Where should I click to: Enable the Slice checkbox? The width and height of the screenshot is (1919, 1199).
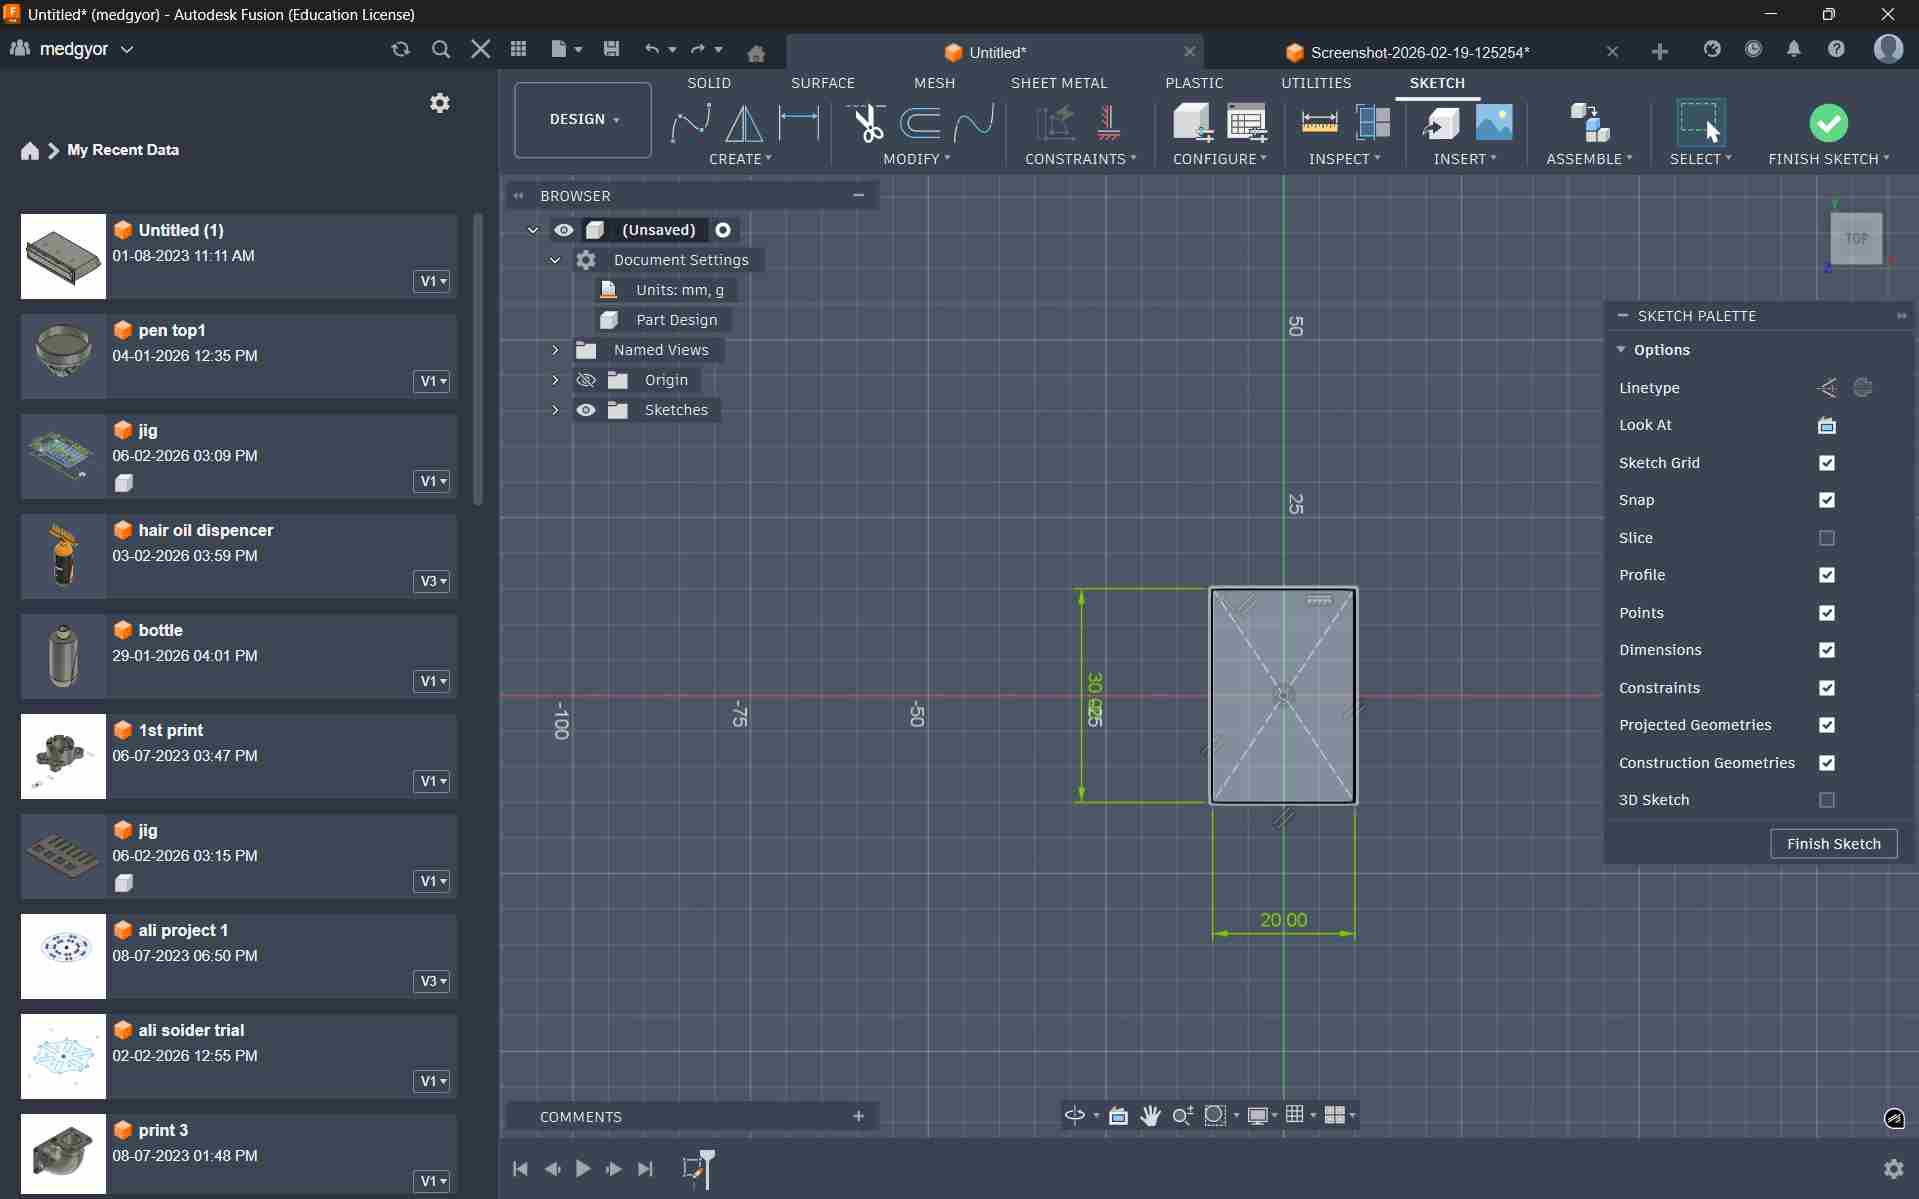(1826, 538)
